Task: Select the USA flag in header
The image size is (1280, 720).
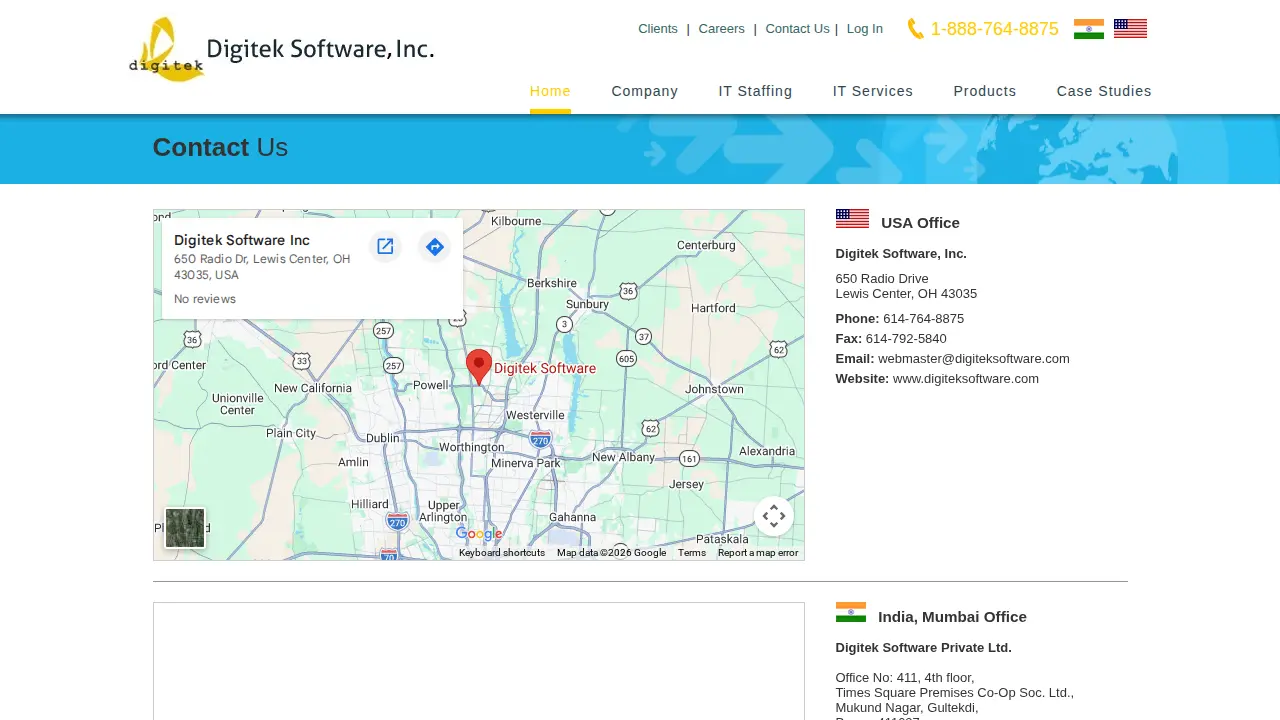Action: (x=1130, y=29)
